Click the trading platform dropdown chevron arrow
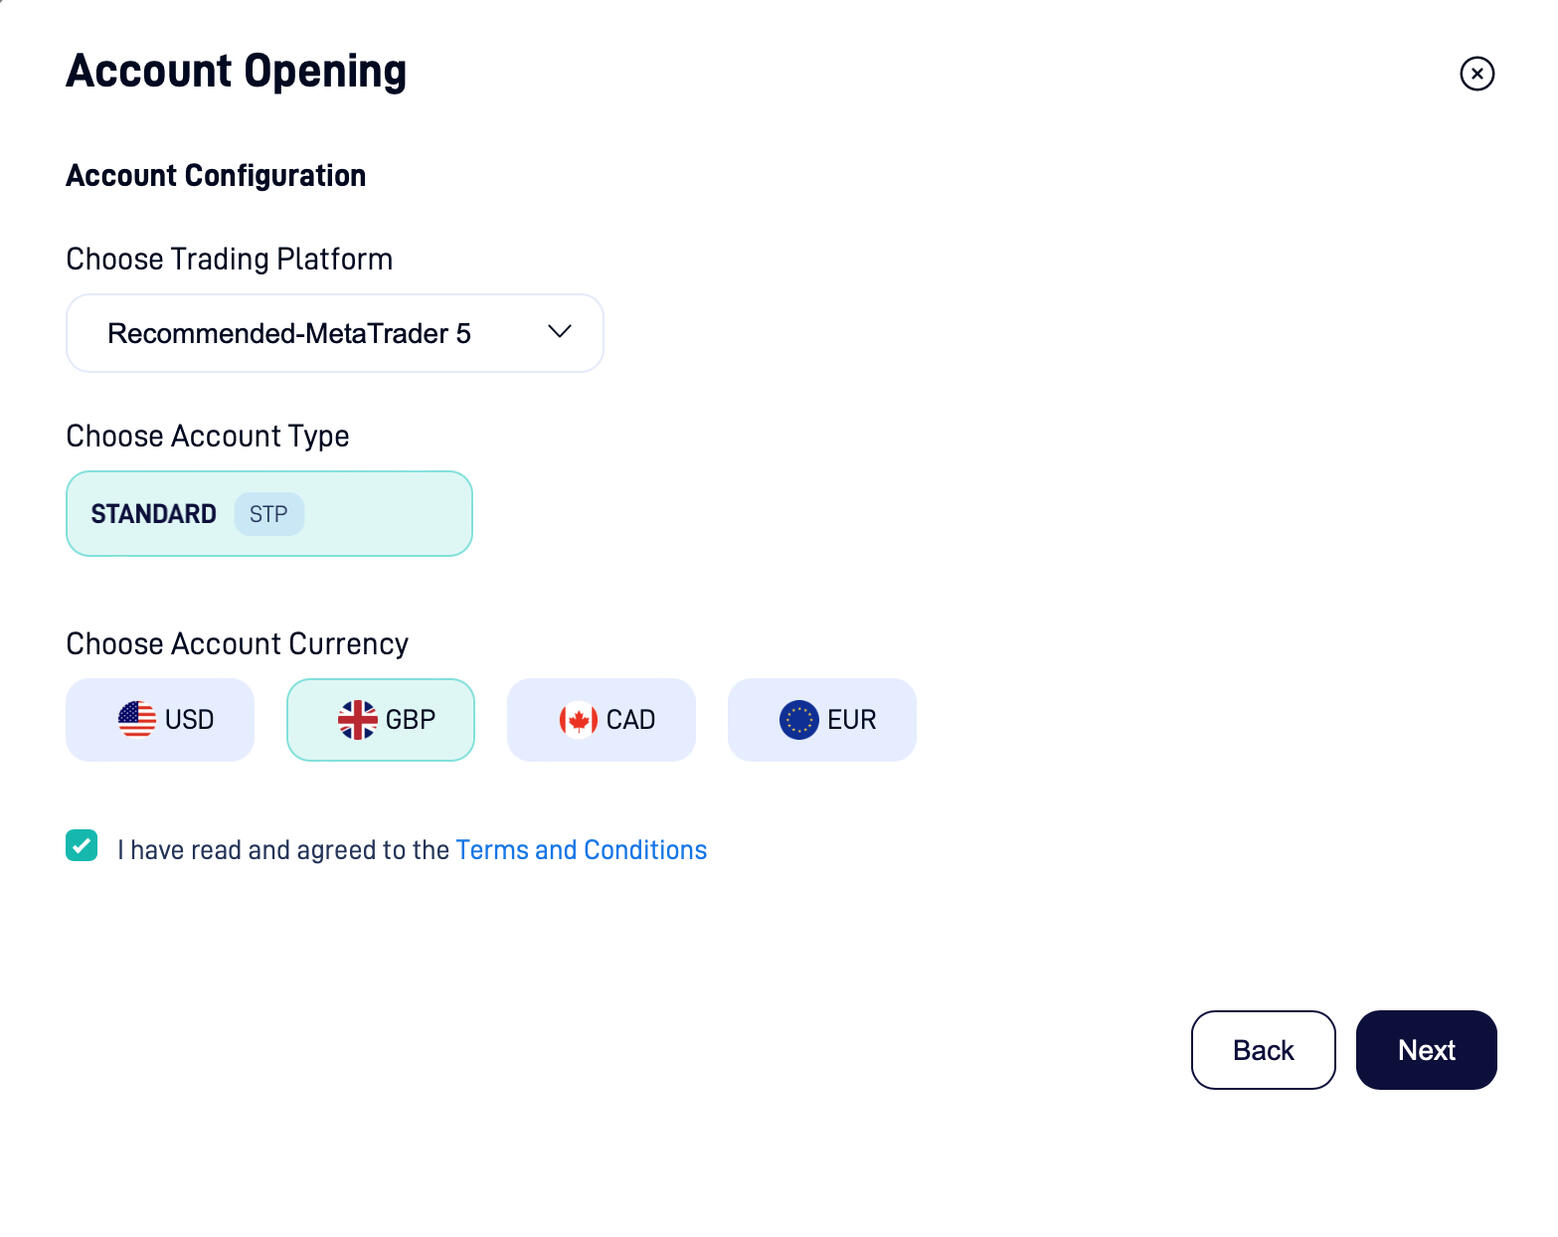The image size is (1558, 1237). (x=559, y=331)
